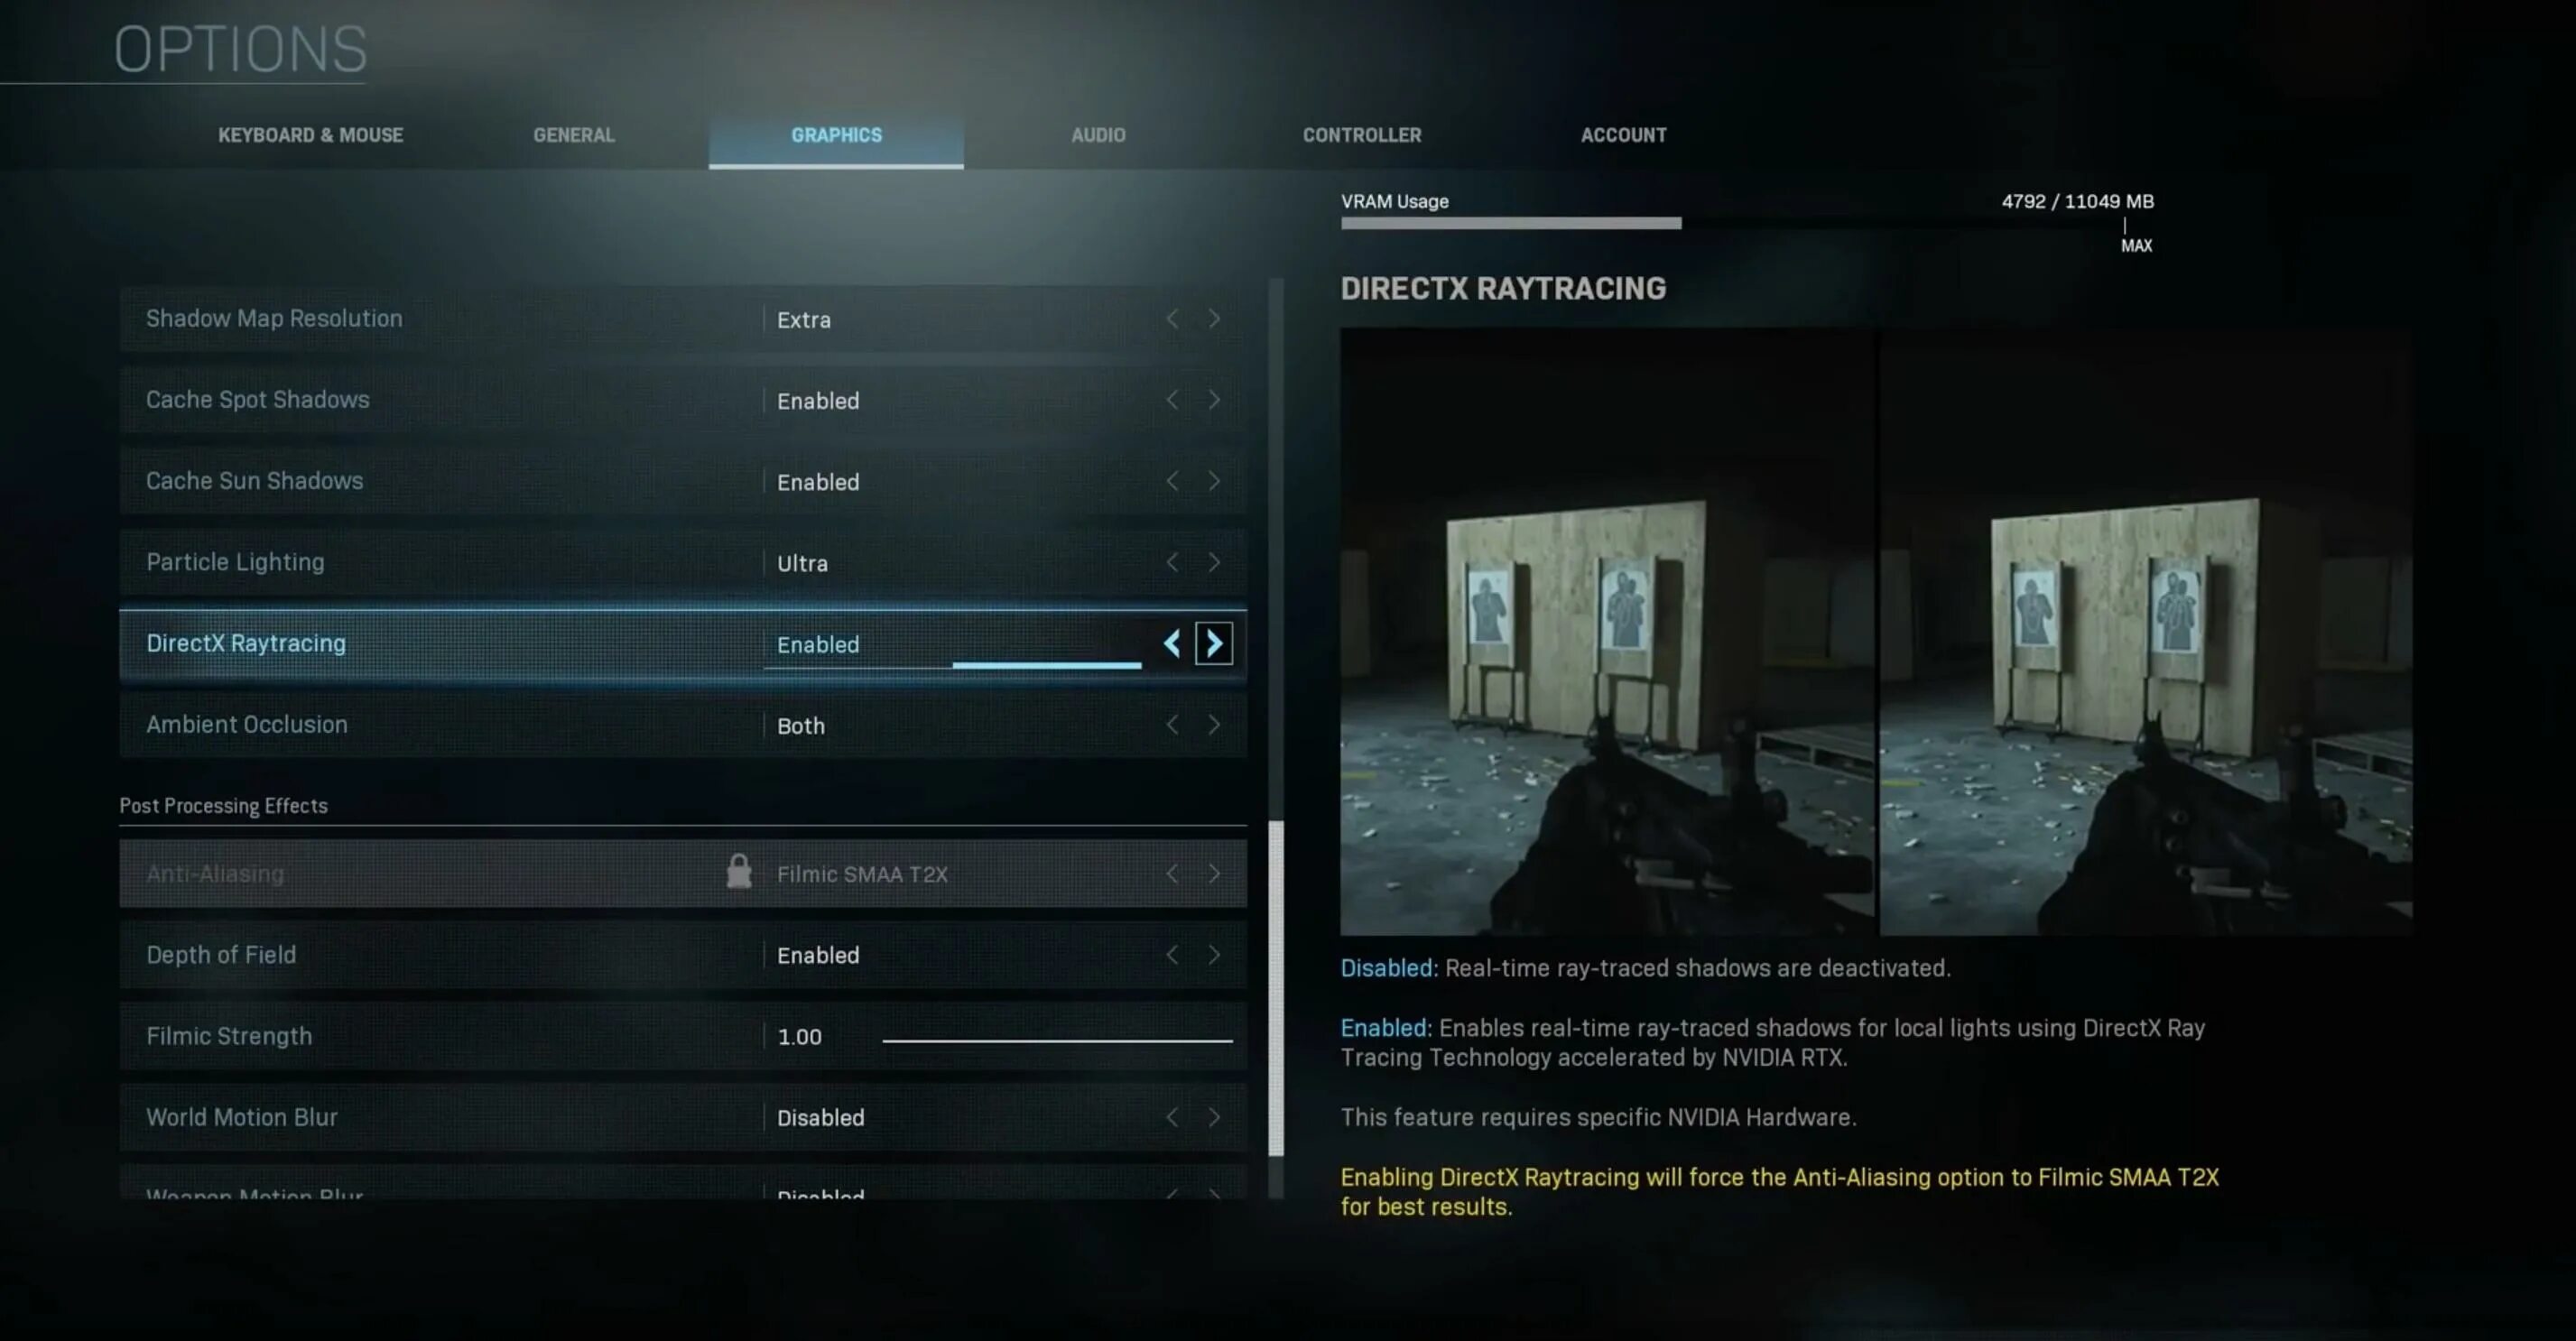
Task: Click the left arrow icon for Ambient Occlusion
Action: [x=1172, y=724]
